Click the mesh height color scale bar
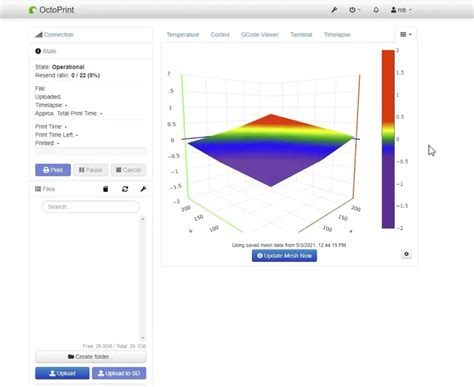The width and height of the screenshot is (474, 387). (x=388, y=139)
